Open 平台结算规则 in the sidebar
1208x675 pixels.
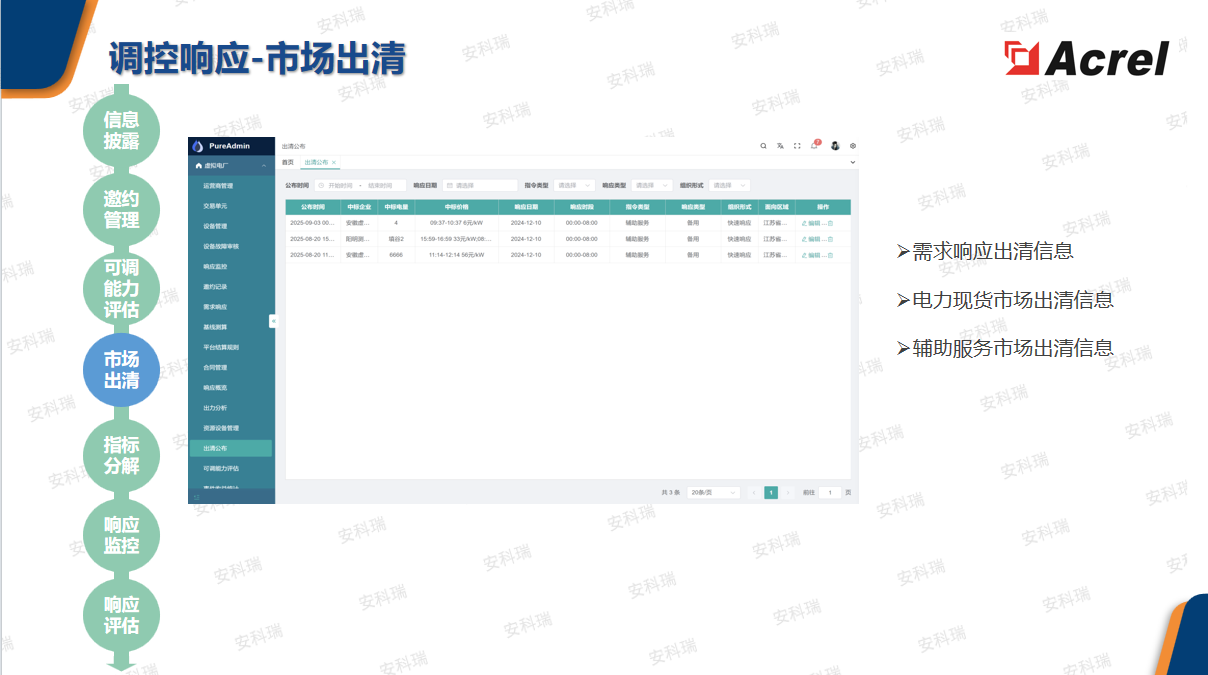(231, 347)
